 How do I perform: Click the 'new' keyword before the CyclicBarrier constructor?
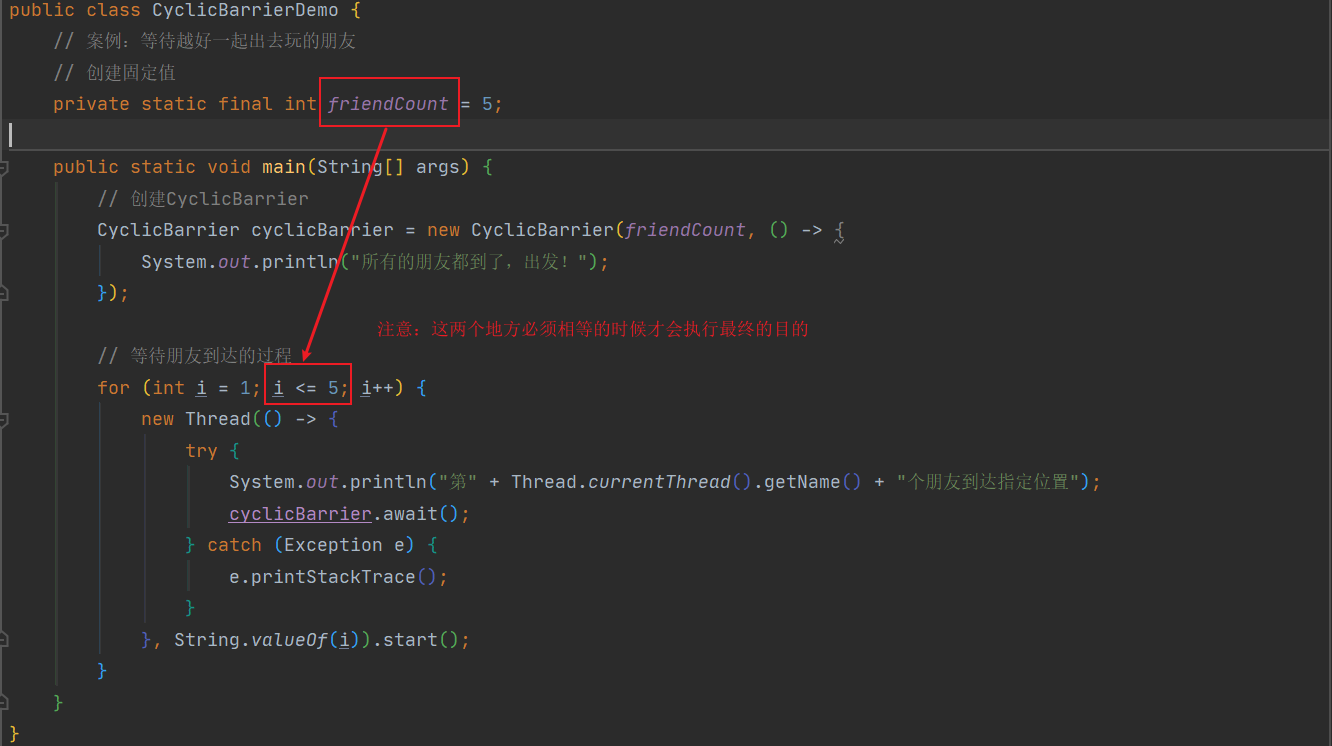pos(443,230)
